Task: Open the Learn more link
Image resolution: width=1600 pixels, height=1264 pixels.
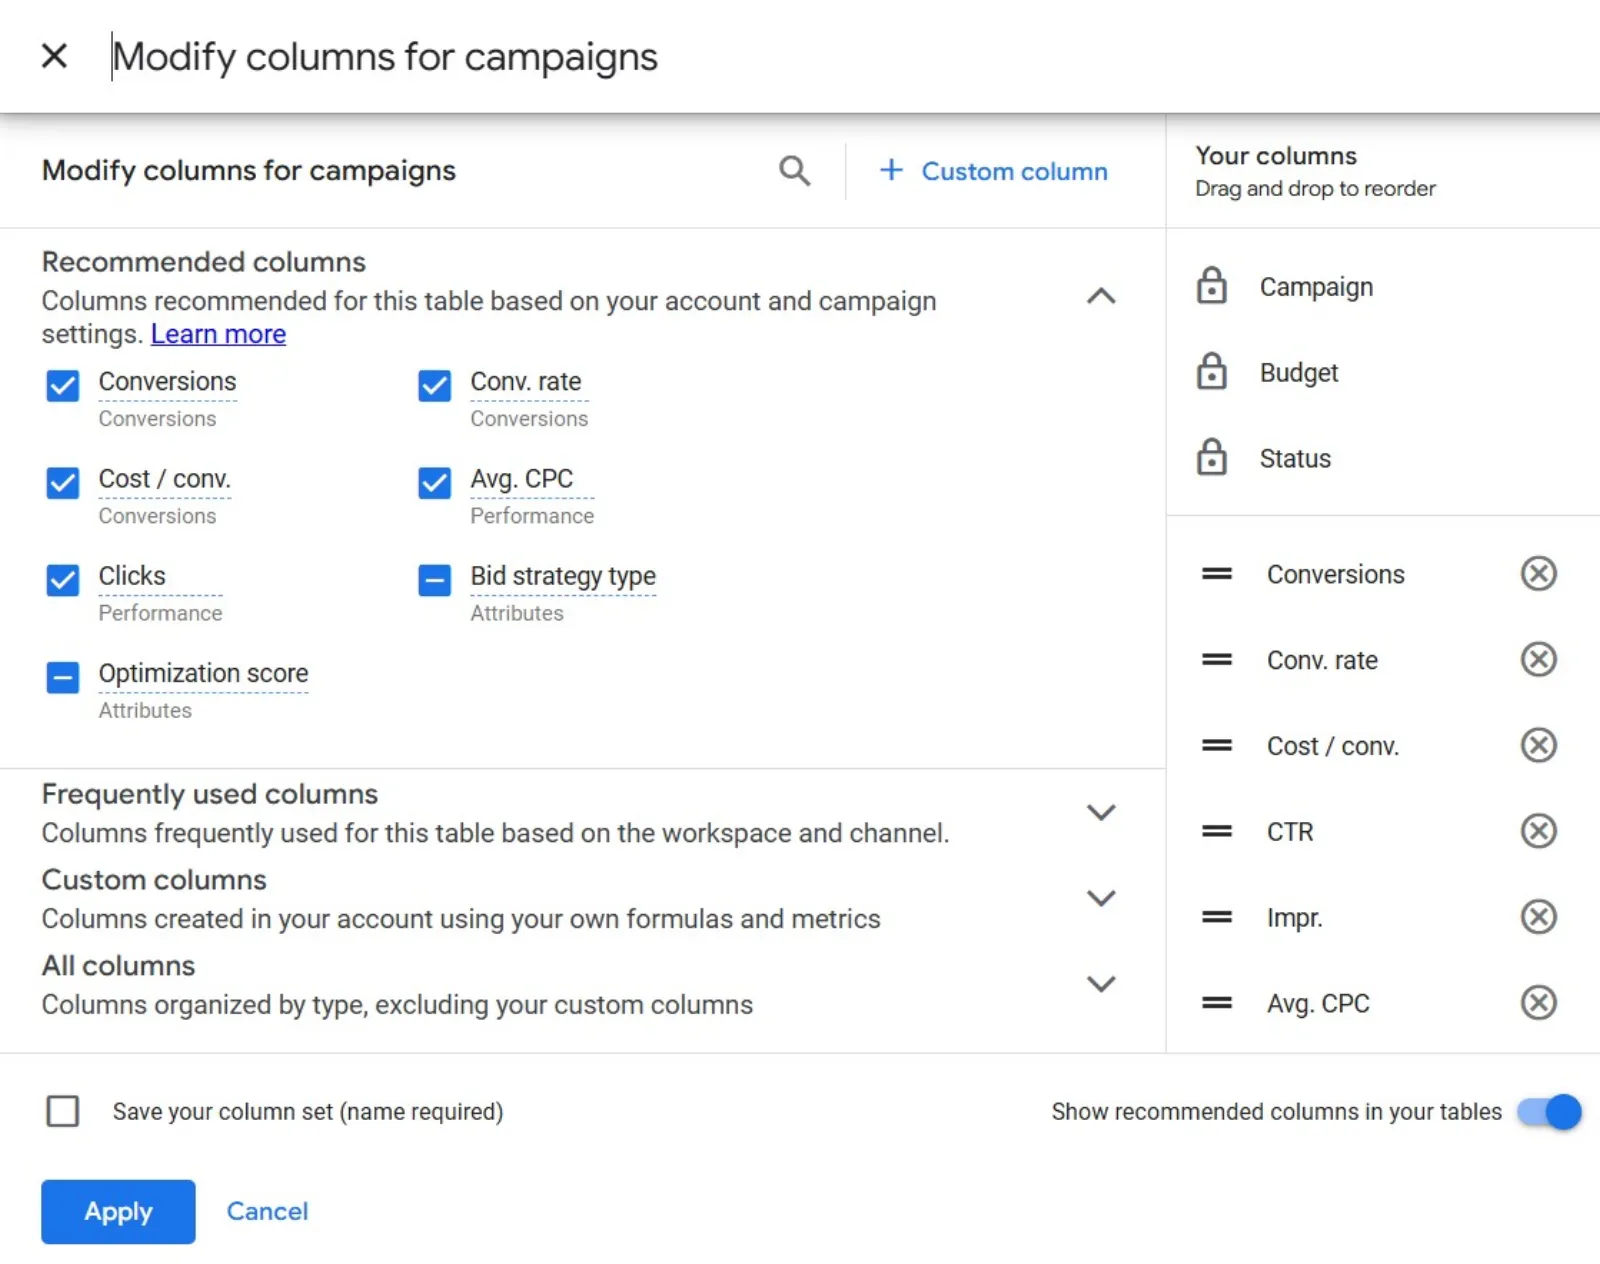Action: 218,334
